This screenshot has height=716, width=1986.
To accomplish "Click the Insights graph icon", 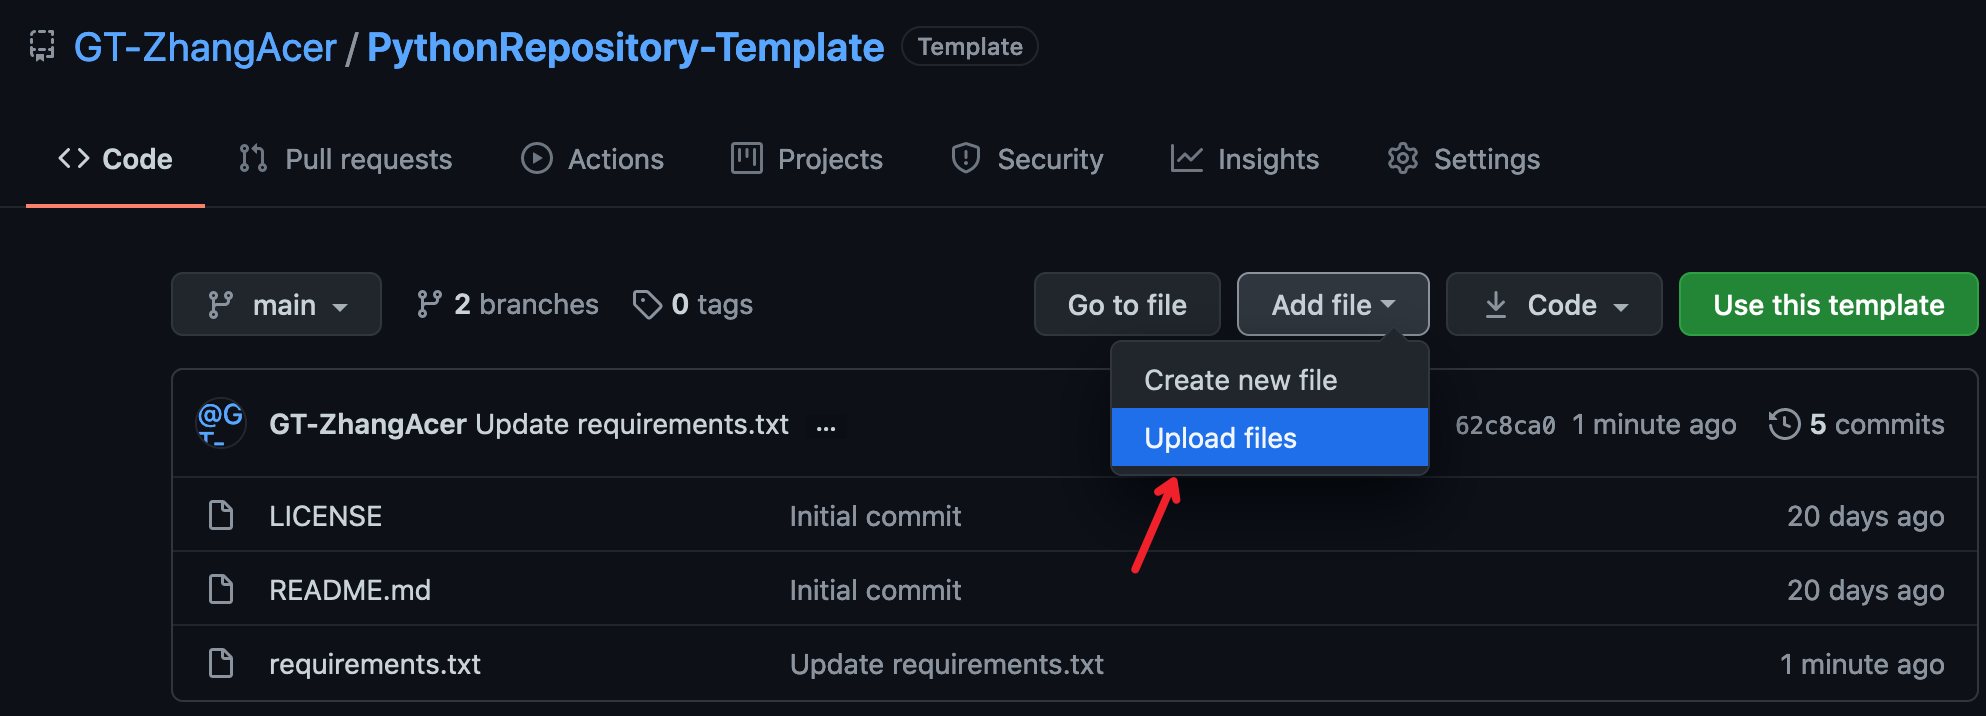I will pos(1187,158).
